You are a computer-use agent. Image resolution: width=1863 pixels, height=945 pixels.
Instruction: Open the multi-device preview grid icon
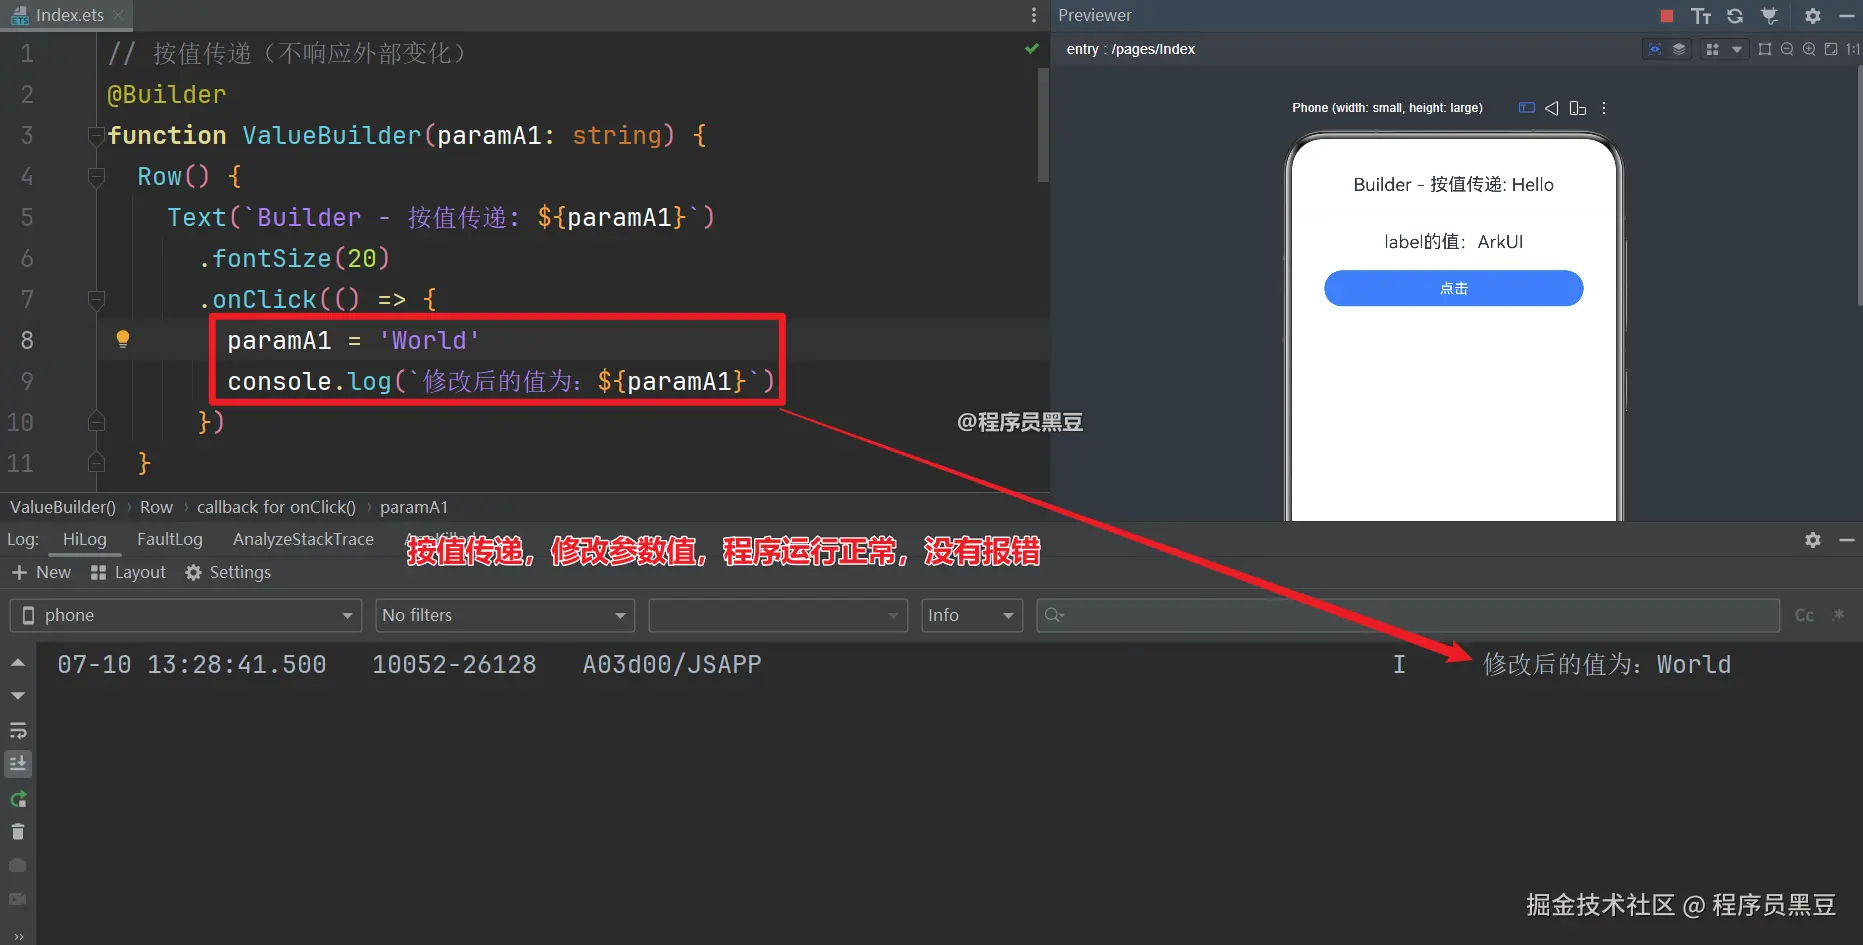pos(1712,49)
